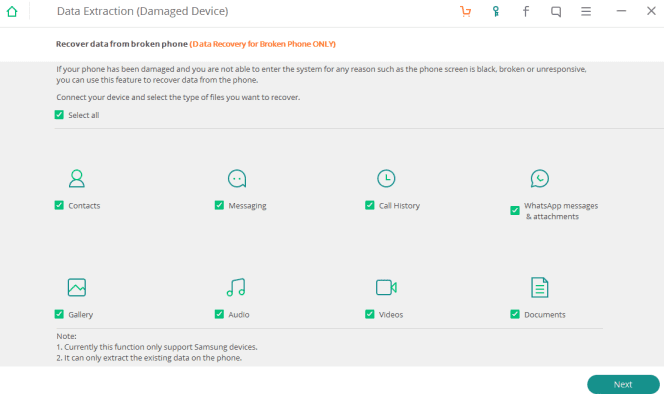This screenshot has width=664, height=394.
Task: Click the key registration icon
Action: tap(495, 11)
